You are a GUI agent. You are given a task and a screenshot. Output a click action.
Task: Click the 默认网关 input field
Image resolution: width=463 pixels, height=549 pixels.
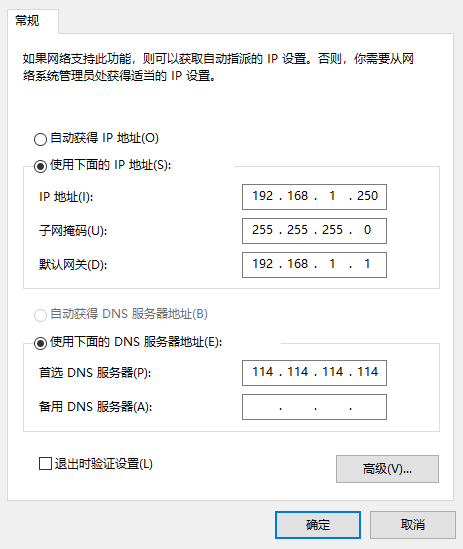[x=315, y=265]
